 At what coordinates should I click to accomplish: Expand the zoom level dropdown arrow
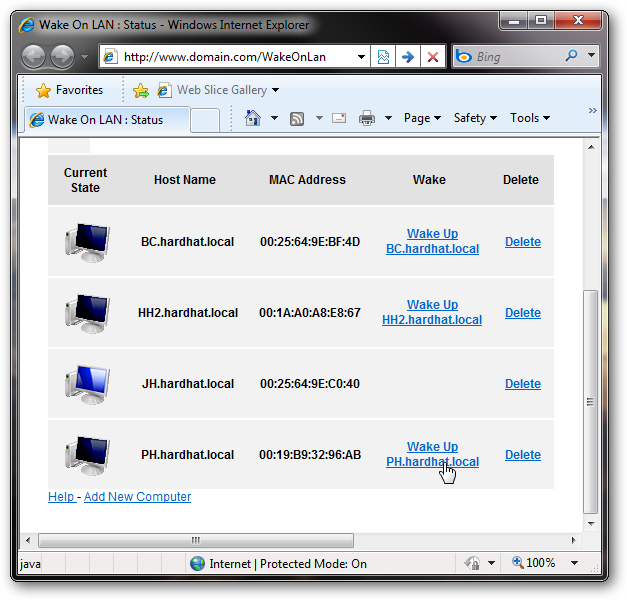[x=574, y=563]
